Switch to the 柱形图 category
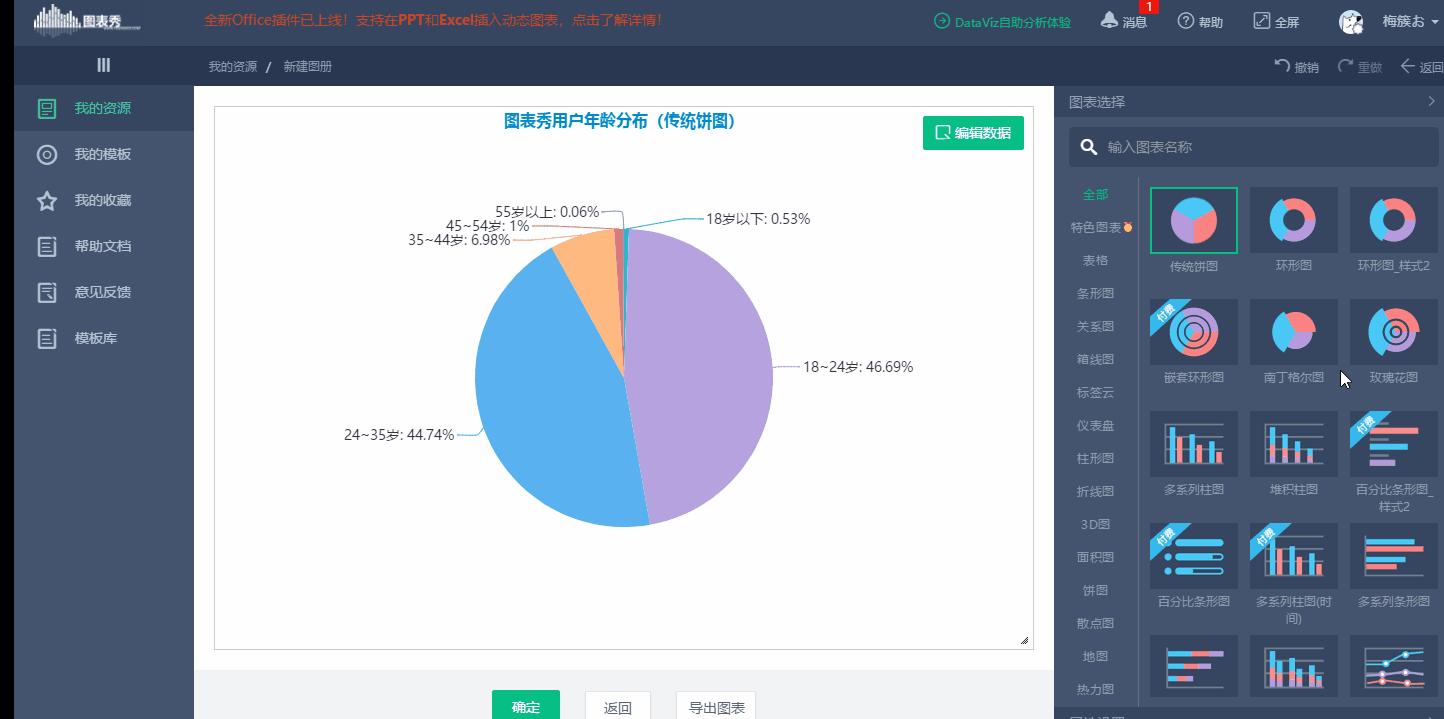Screen dimensions: 1444x719 [x=1094, y=458]
